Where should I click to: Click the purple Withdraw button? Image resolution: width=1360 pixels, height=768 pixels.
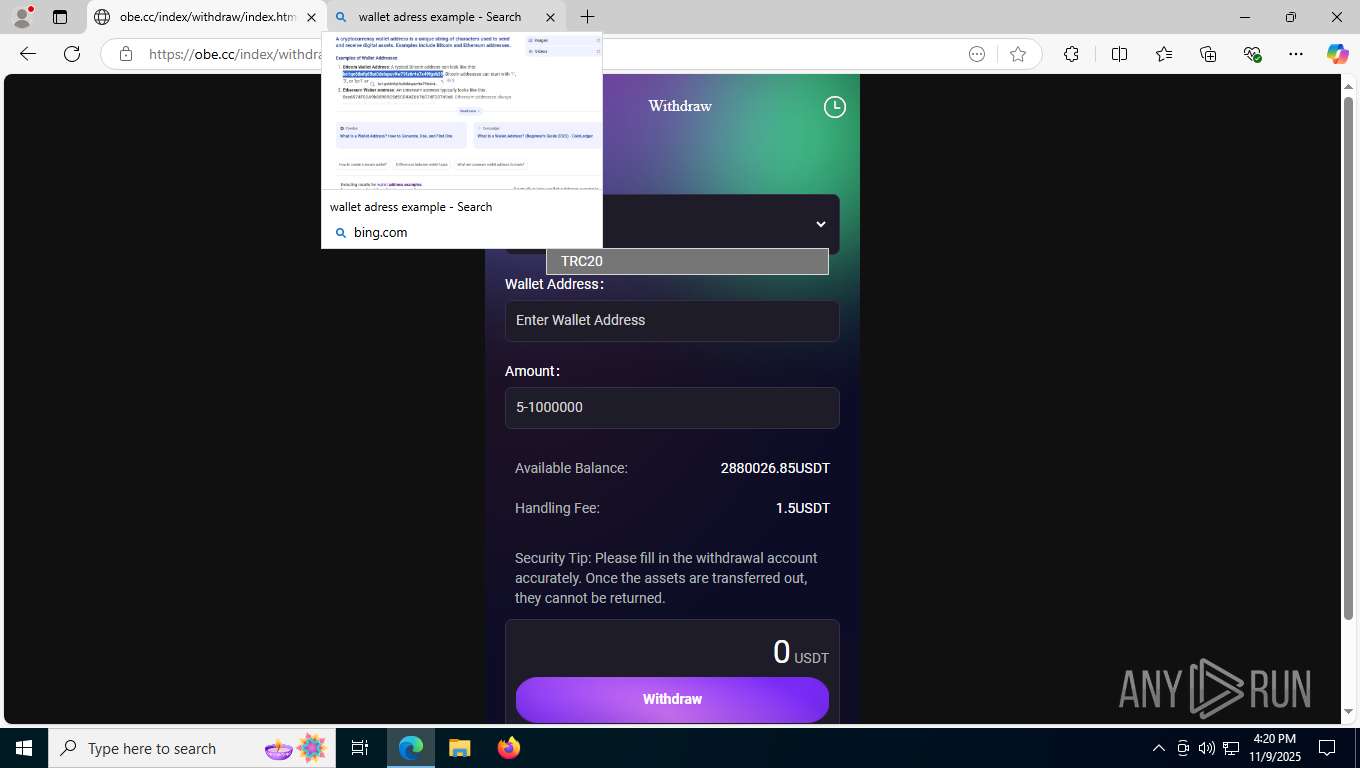(x=672, y=699)
